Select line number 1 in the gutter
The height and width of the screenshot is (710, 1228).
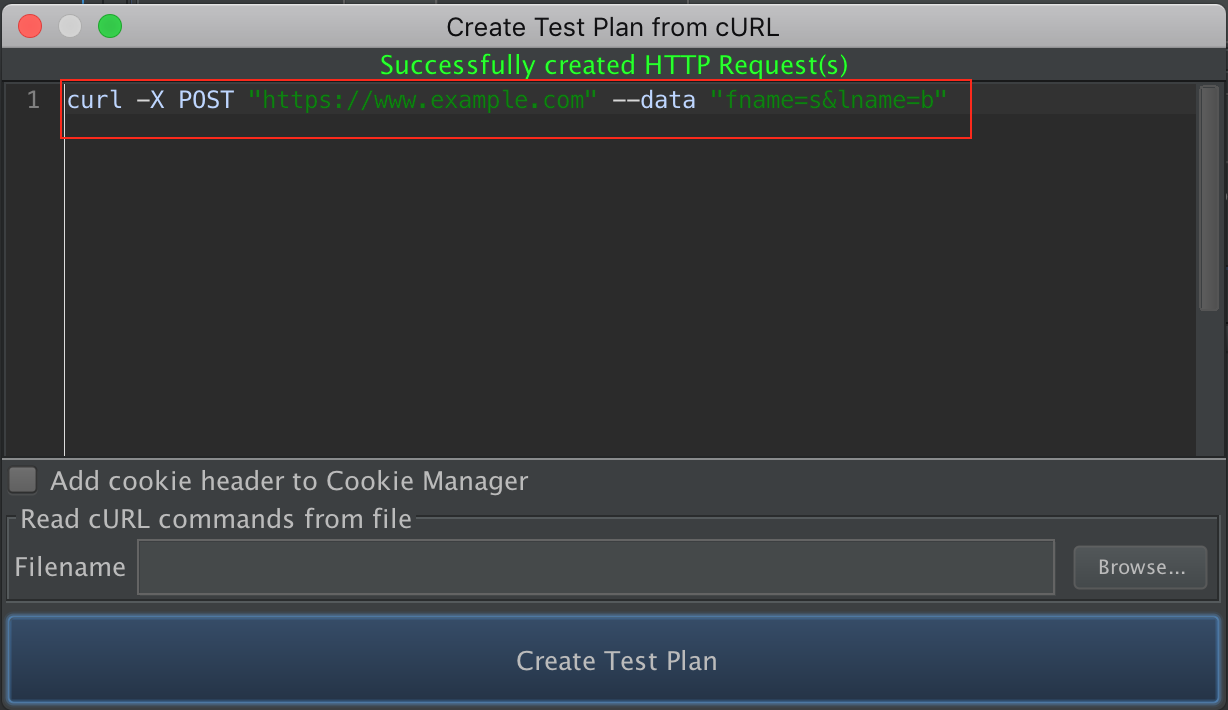(33, 101)
